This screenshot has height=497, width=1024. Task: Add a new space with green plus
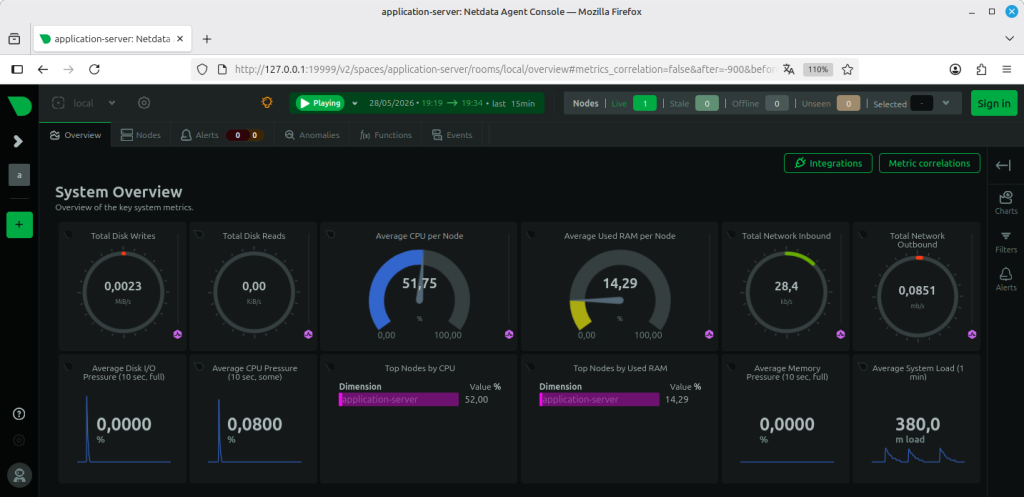(20, 225)
